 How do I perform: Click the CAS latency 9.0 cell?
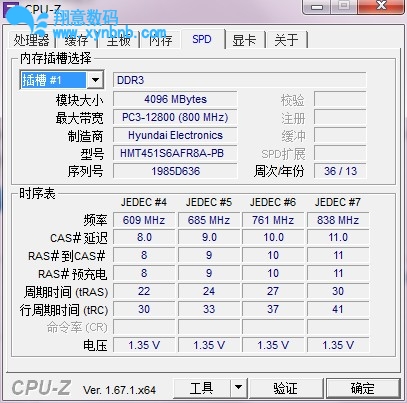(x=209, y=237)
